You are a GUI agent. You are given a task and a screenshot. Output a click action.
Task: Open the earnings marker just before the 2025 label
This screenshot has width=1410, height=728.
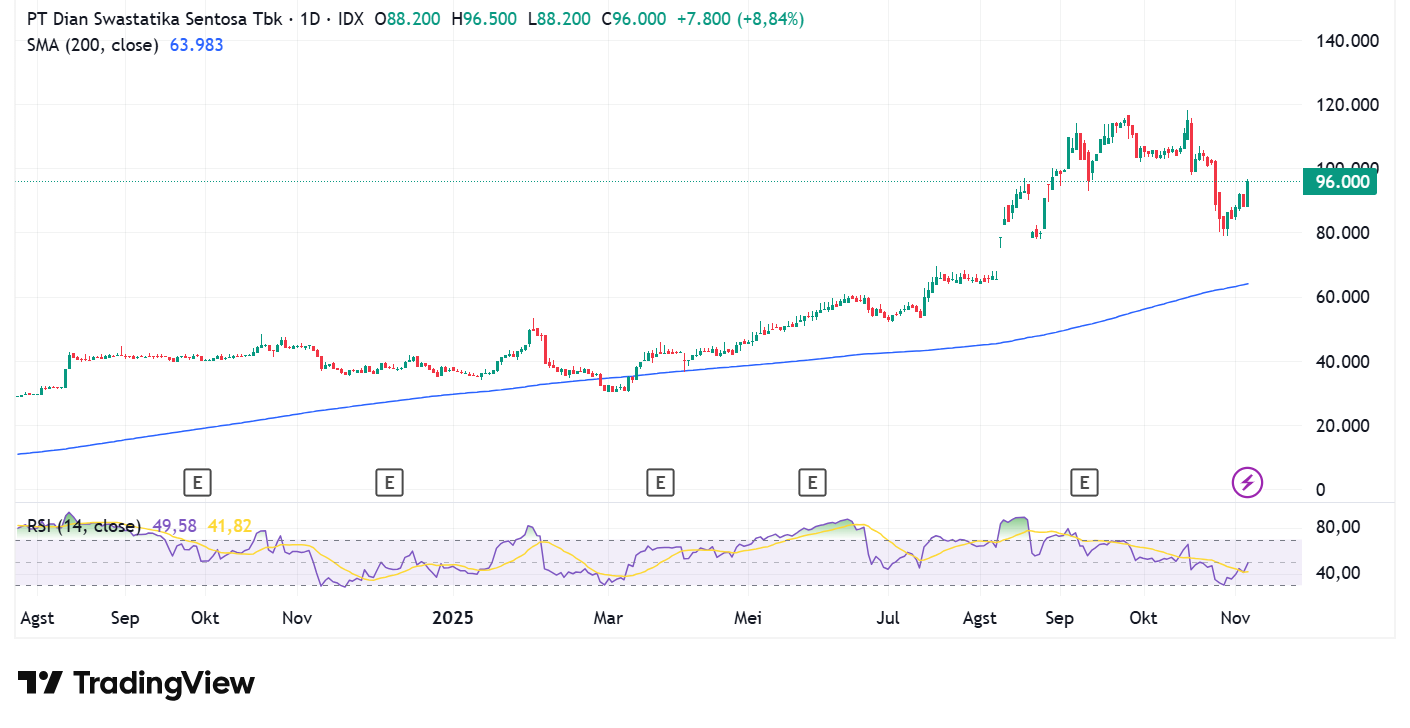[389, 484]
